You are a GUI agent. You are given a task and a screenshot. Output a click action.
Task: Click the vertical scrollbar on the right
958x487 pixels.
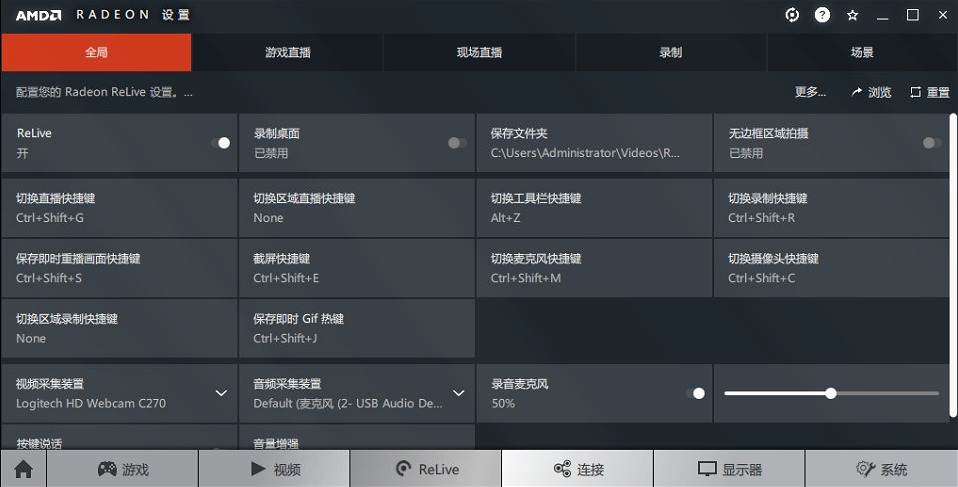coord(953,266)
